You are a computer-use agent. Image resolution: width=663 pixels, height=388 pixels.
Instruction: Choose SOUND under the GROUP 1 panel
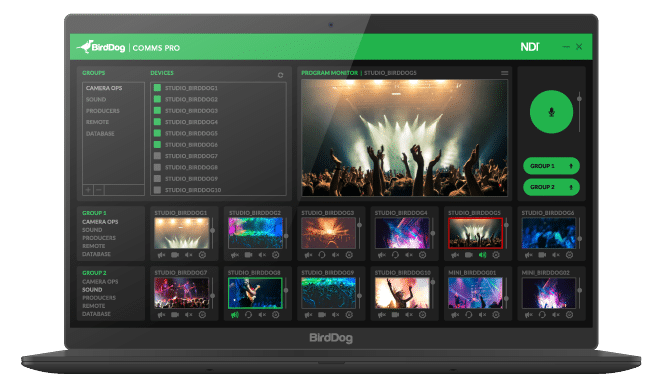(x=92, y=230)
